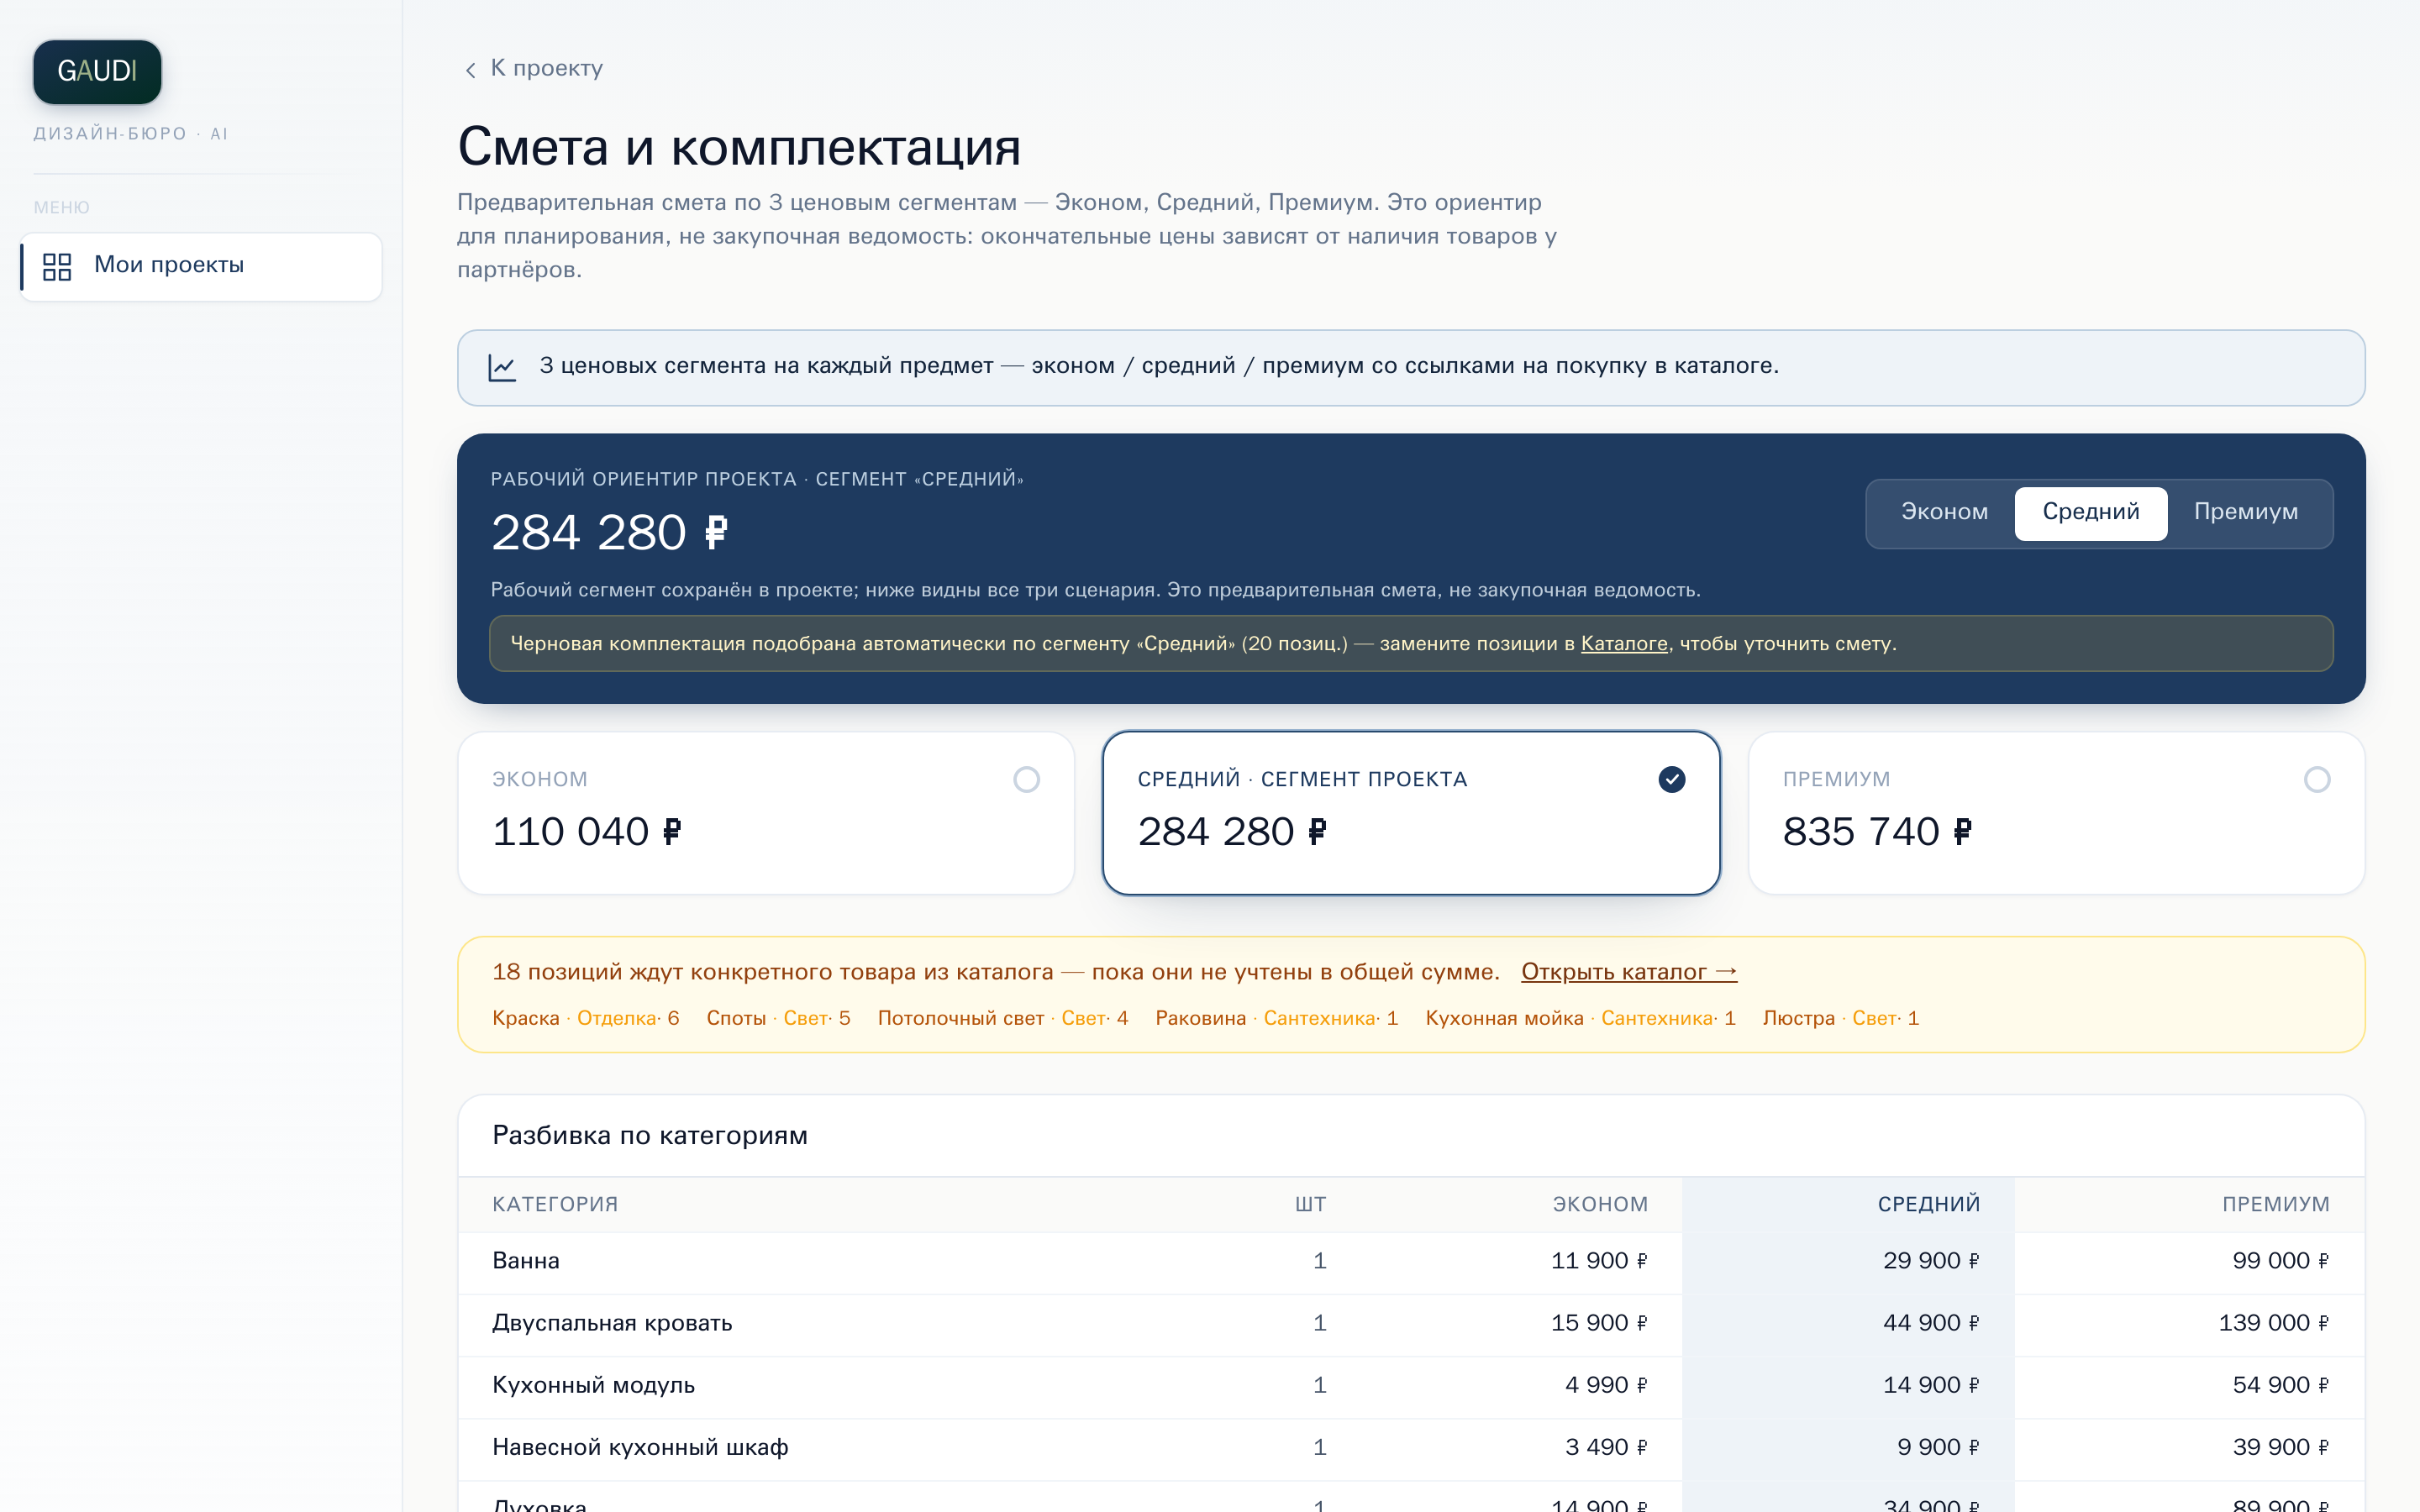Viewport: 2420px width, 1512px height.
Task: Click Навесной кухонный шкаф middle price 9 900 ₽
Action: click(1938, 1448)
